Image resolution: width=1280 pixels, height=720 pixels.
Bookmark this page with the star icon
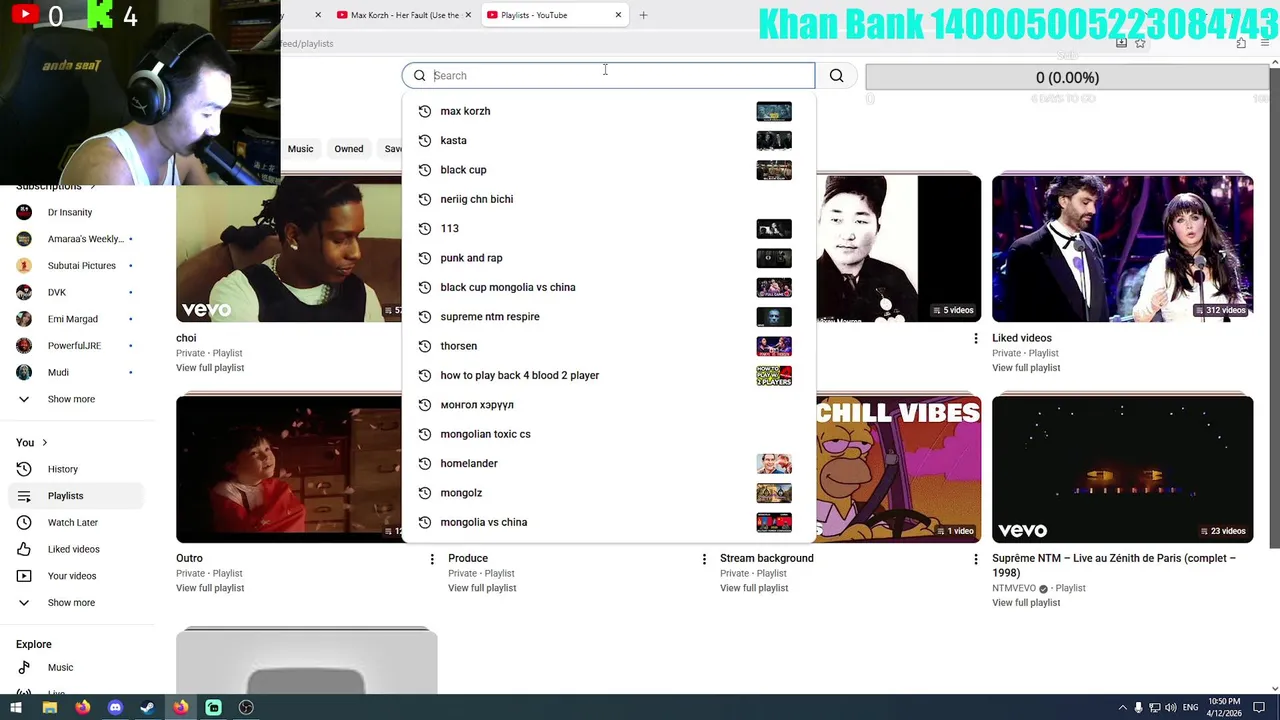[x=1140, y=43]
